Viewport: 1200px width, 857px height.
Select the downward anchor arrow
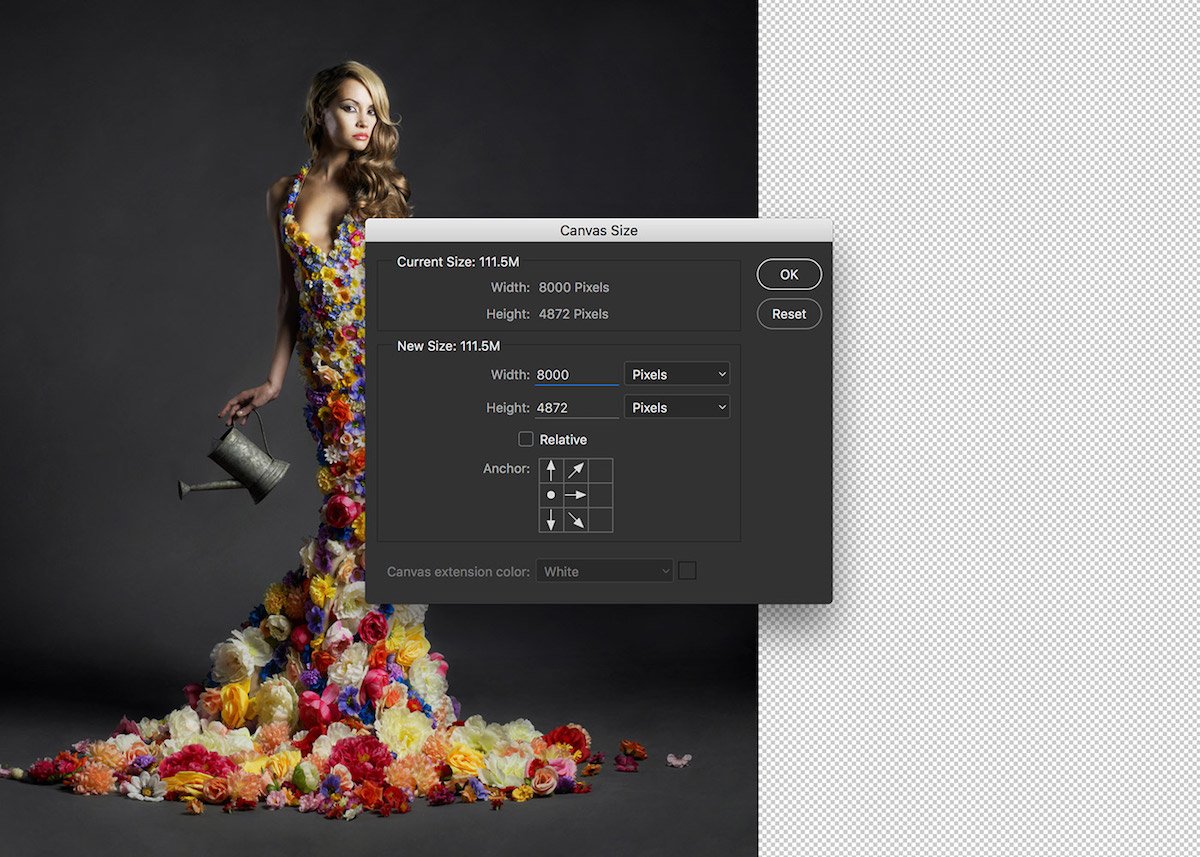551,520
